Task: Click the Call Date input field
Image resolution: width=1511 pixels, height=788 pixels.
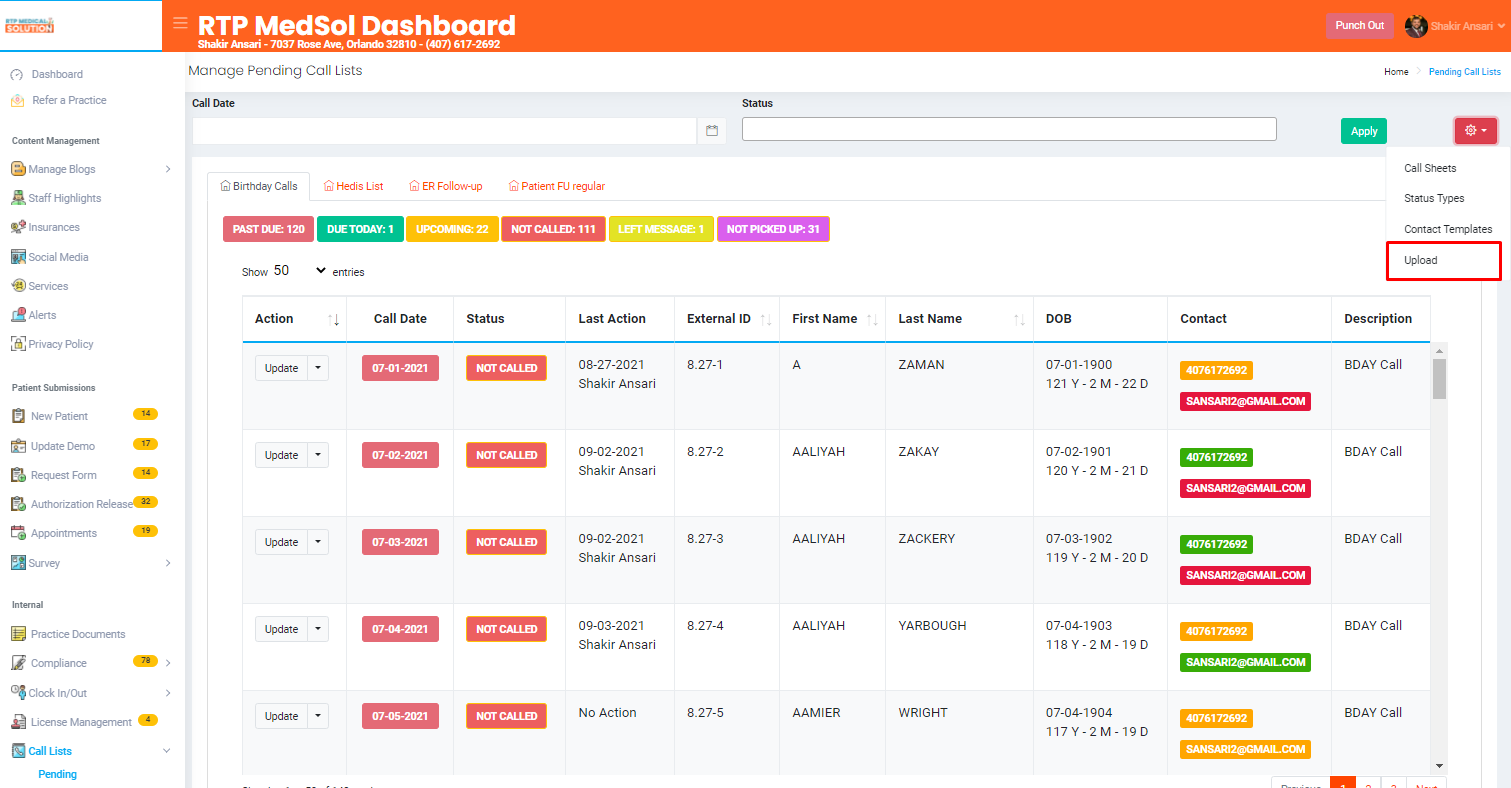Action: coord(444,131)
